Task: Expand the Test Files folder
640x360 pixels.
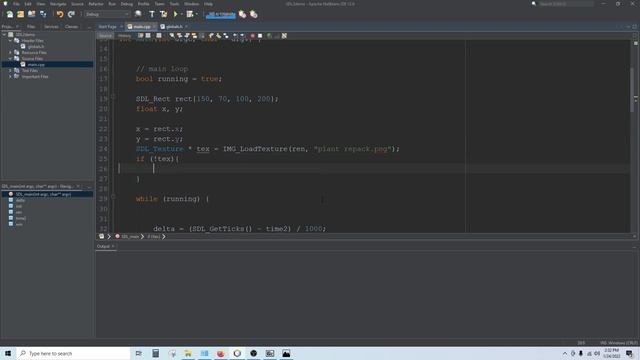Action: [10, 70]
